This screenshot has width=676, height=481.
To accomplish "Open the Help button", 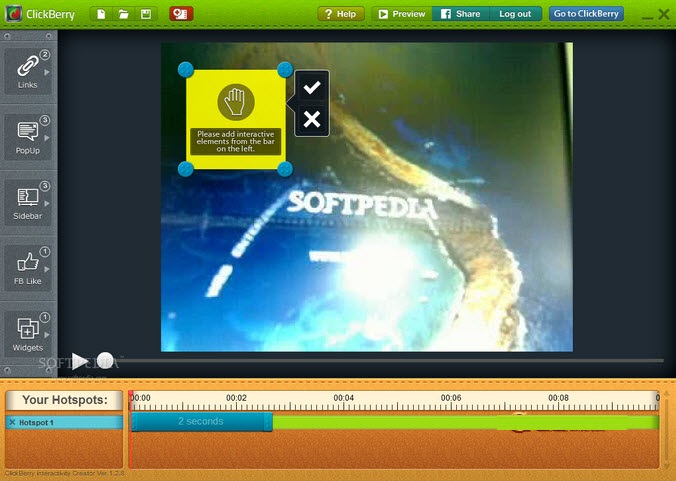I will 341,14.
